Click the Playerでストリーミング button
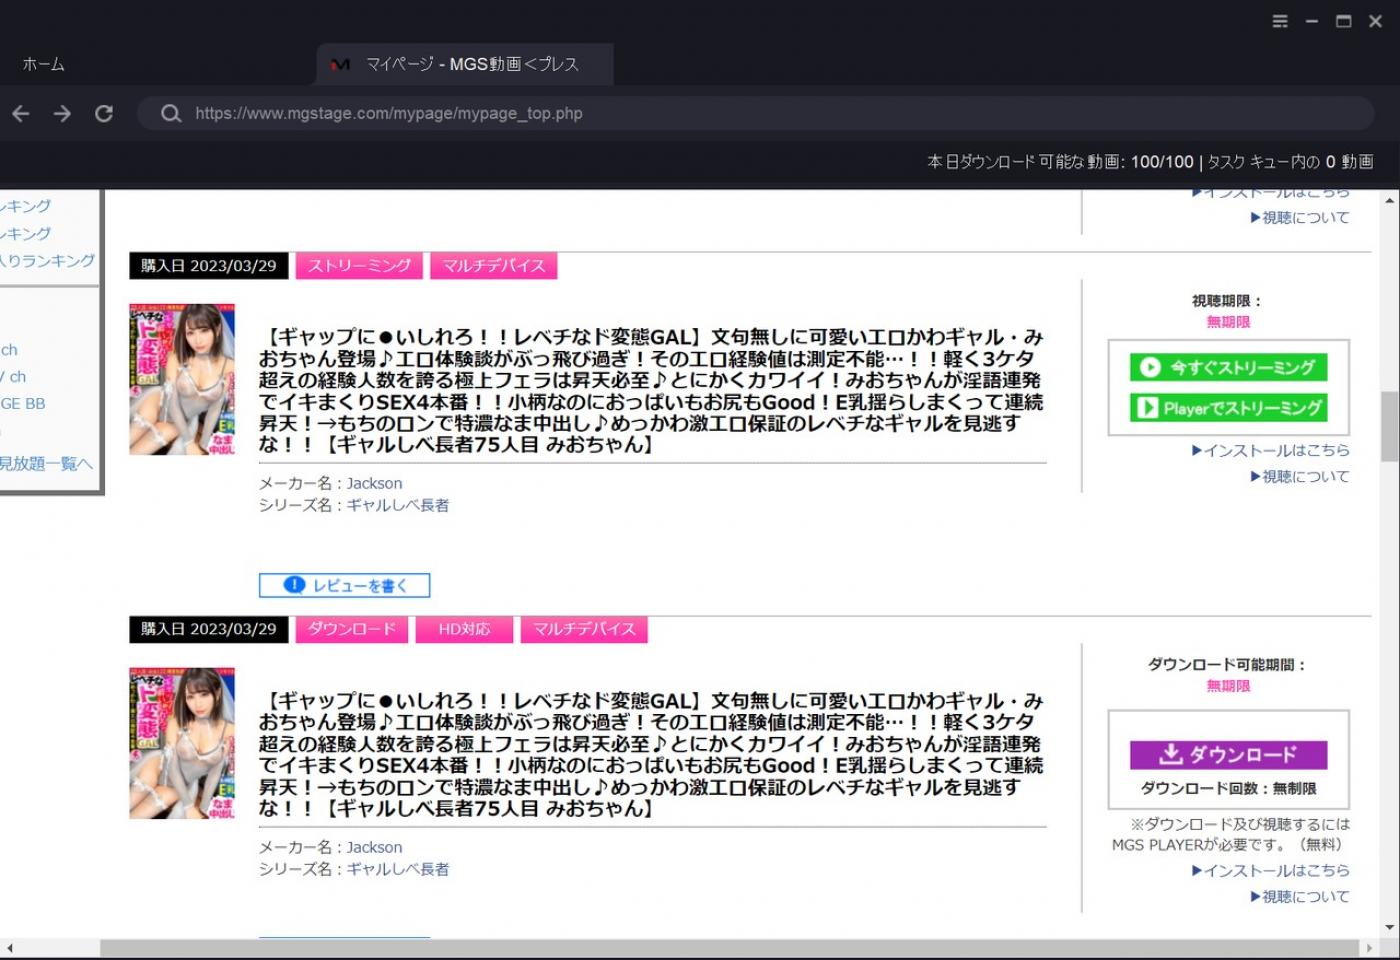The height and width of the screenshot is (960, 1400). pos(1228,408)
